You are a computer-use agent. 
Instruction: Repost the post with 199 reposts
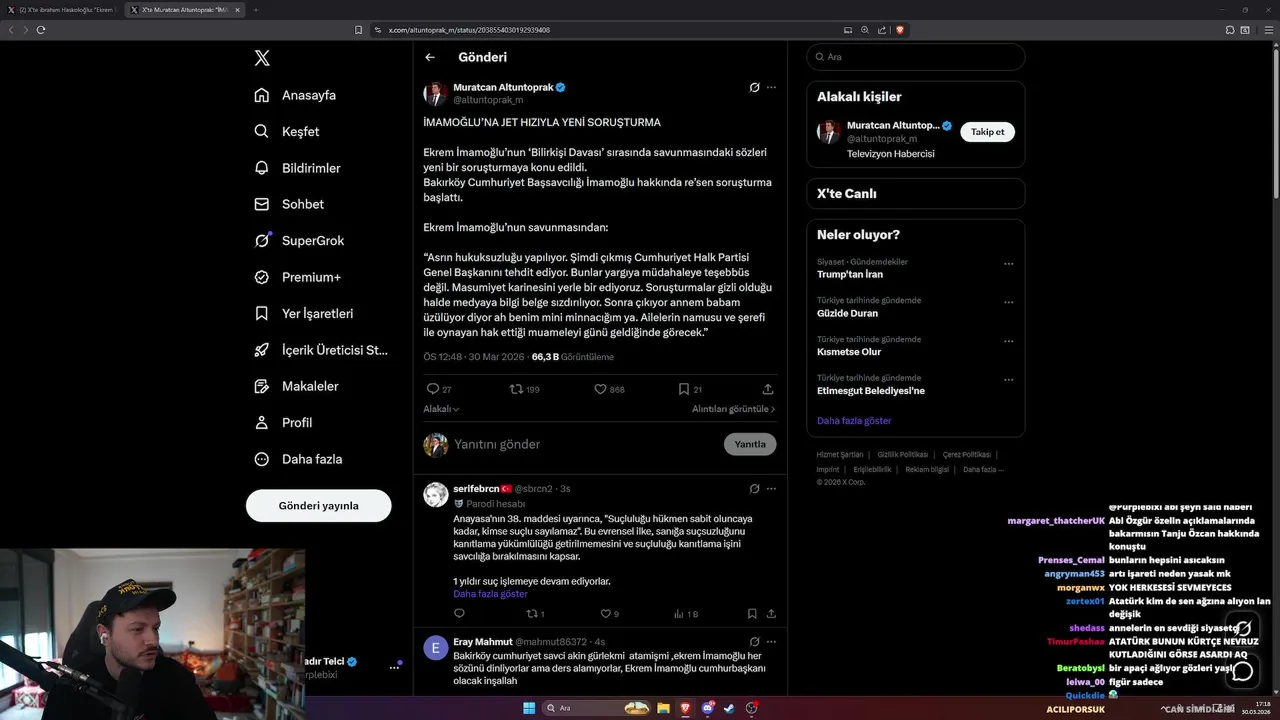pyautogui.click(x=516, y=389)
